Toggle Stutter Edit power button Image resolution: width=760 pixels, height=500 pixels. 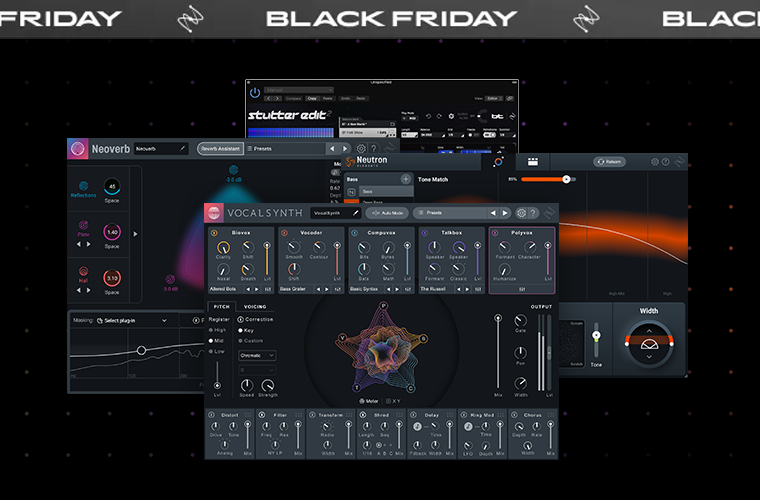pyautogui.click(x=255, y=92)
